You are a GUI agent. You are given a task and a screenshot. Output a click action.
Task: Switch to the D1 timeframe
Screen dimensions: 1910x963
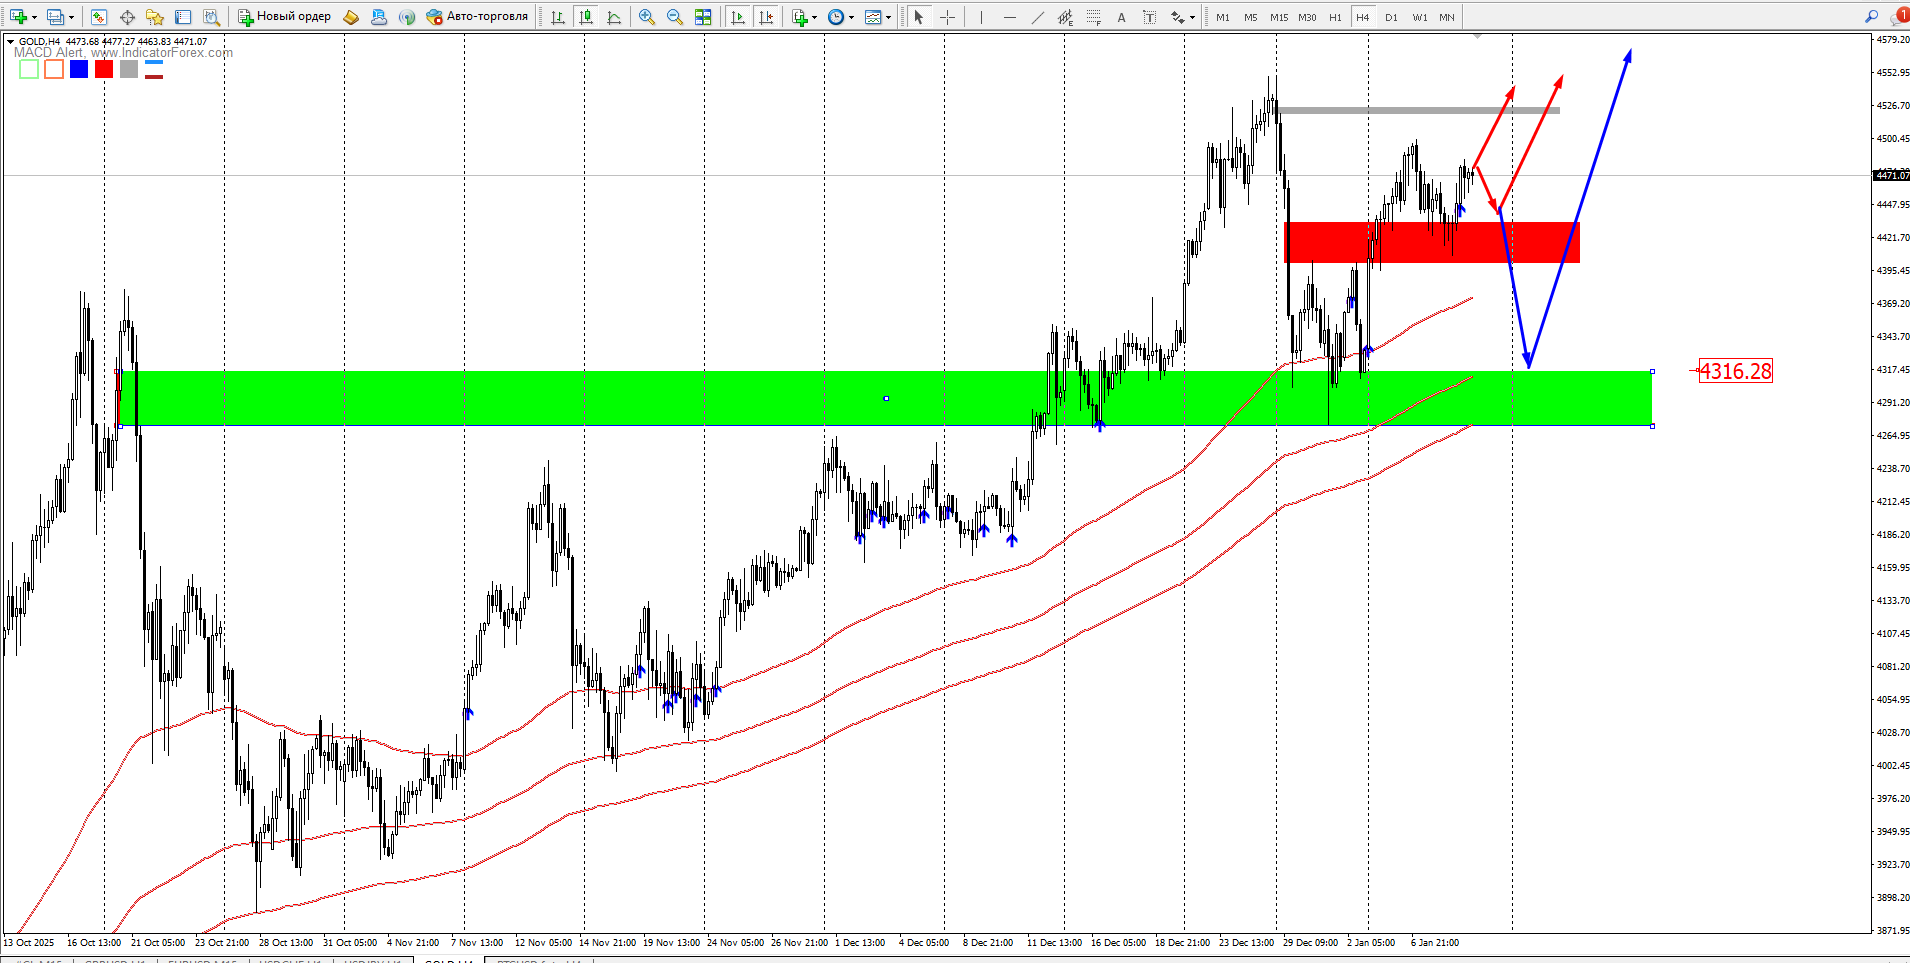pos(1391,17)
